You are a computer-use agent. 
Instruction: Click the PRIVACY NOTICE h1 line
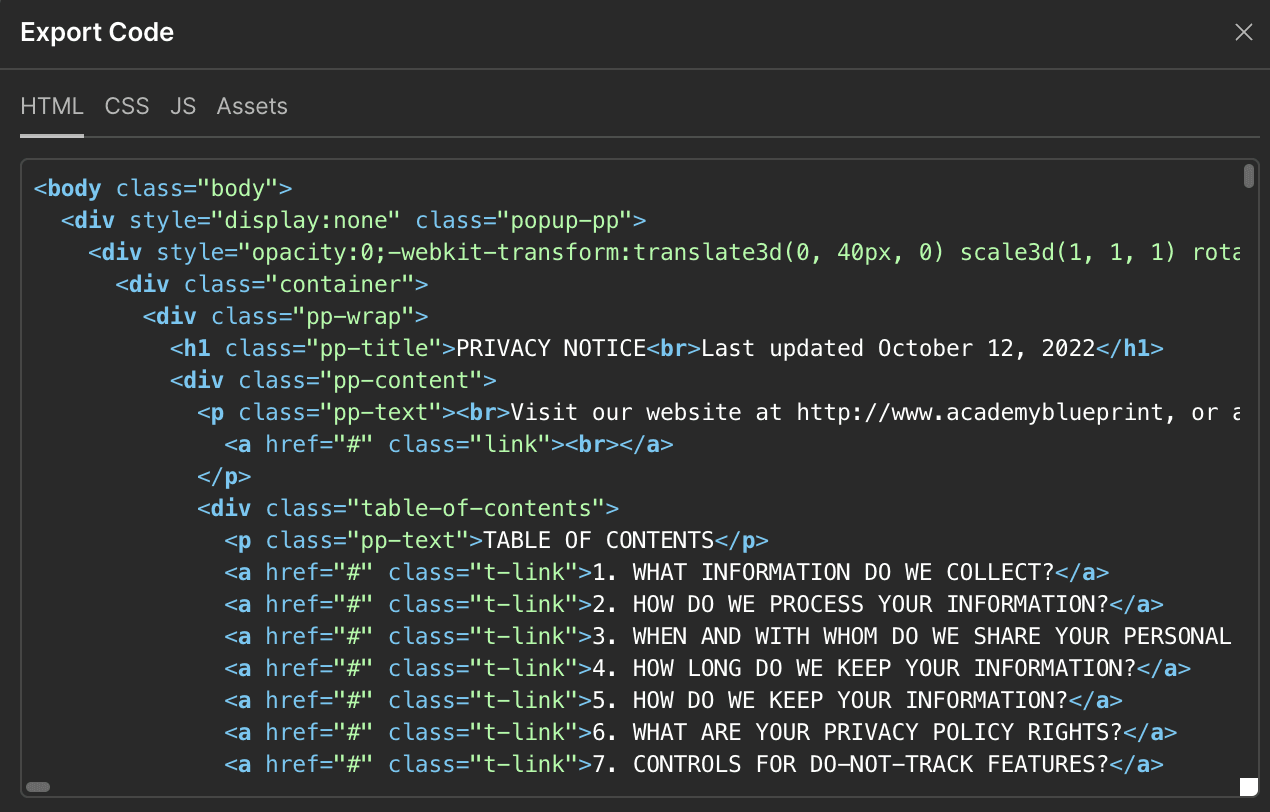(x=667, y=348)
